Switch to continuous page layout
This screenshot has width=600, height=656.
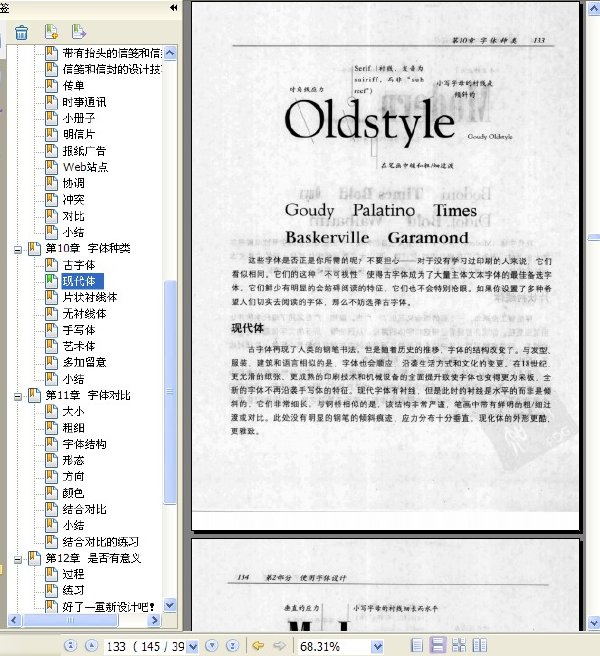click(438, 645)
